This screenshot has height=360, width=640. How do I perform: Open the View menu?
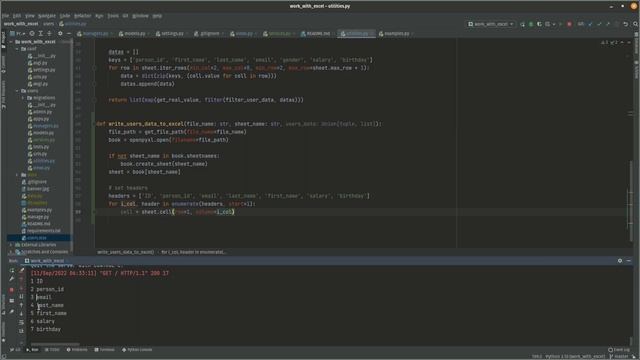pos(30,16)
